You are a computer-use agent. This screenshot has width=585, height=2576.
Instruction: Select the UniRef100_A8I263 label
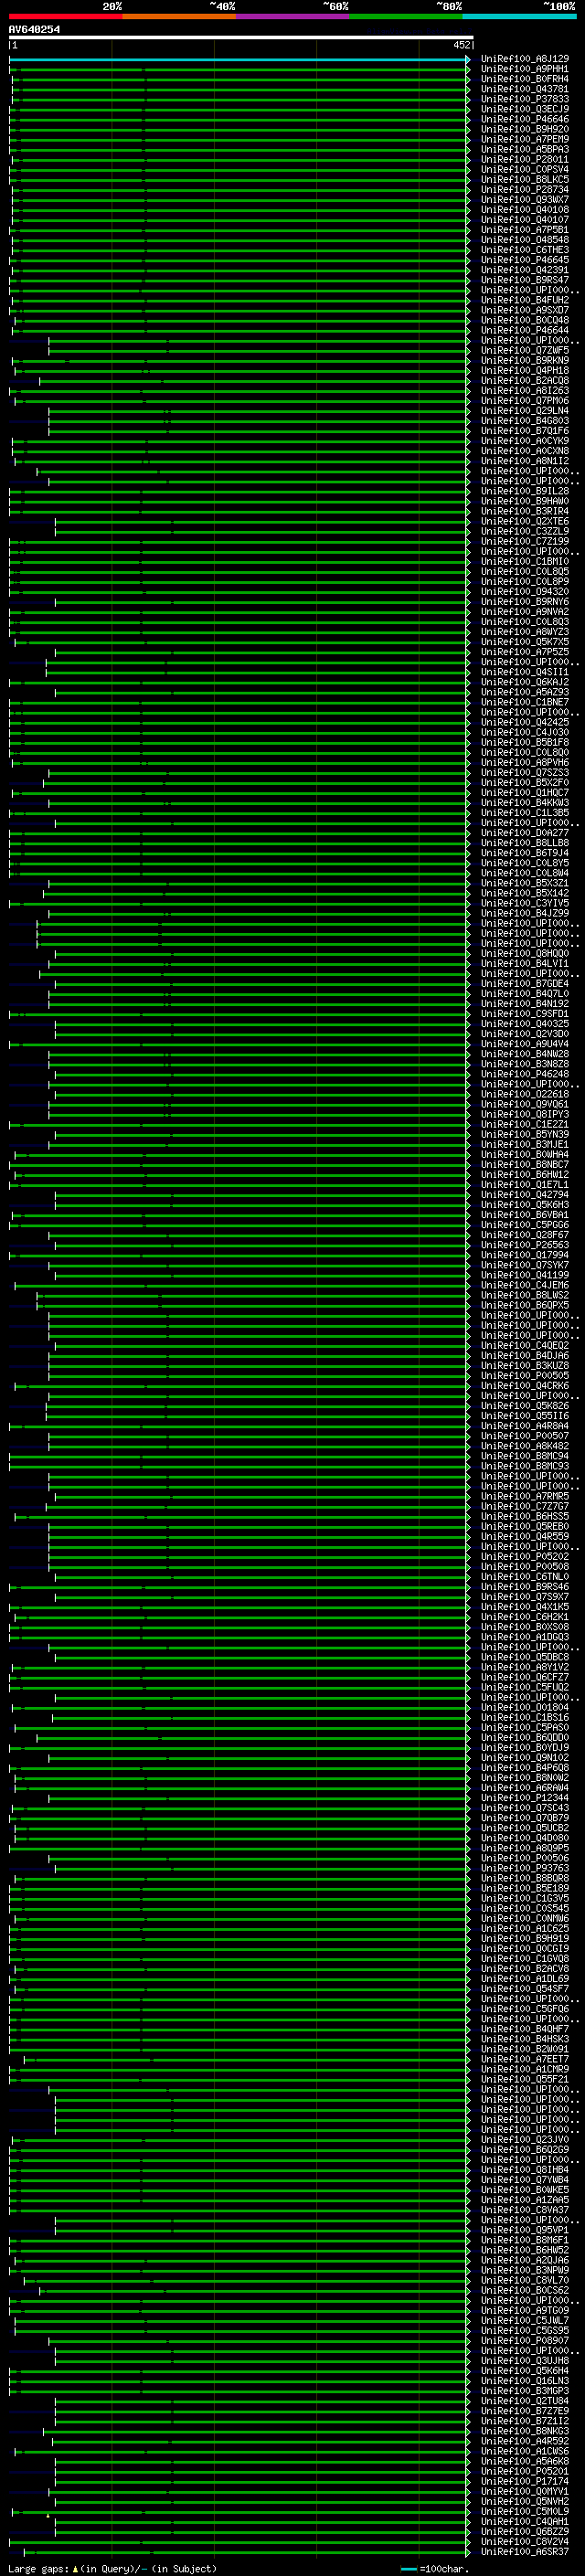pyautogui.click(x=524, y=390)
